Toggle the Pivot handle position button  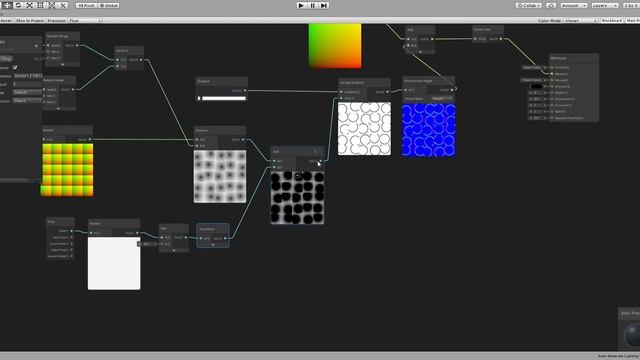tap(87, 5)
